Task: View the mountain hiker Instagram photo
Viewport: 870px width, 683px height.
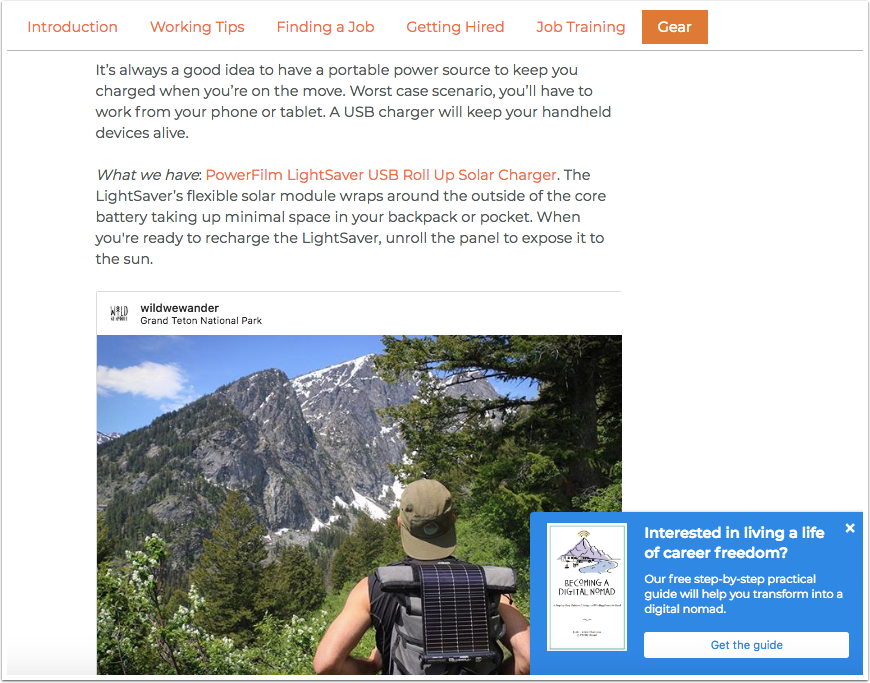Action: click(x=359, y=504)
